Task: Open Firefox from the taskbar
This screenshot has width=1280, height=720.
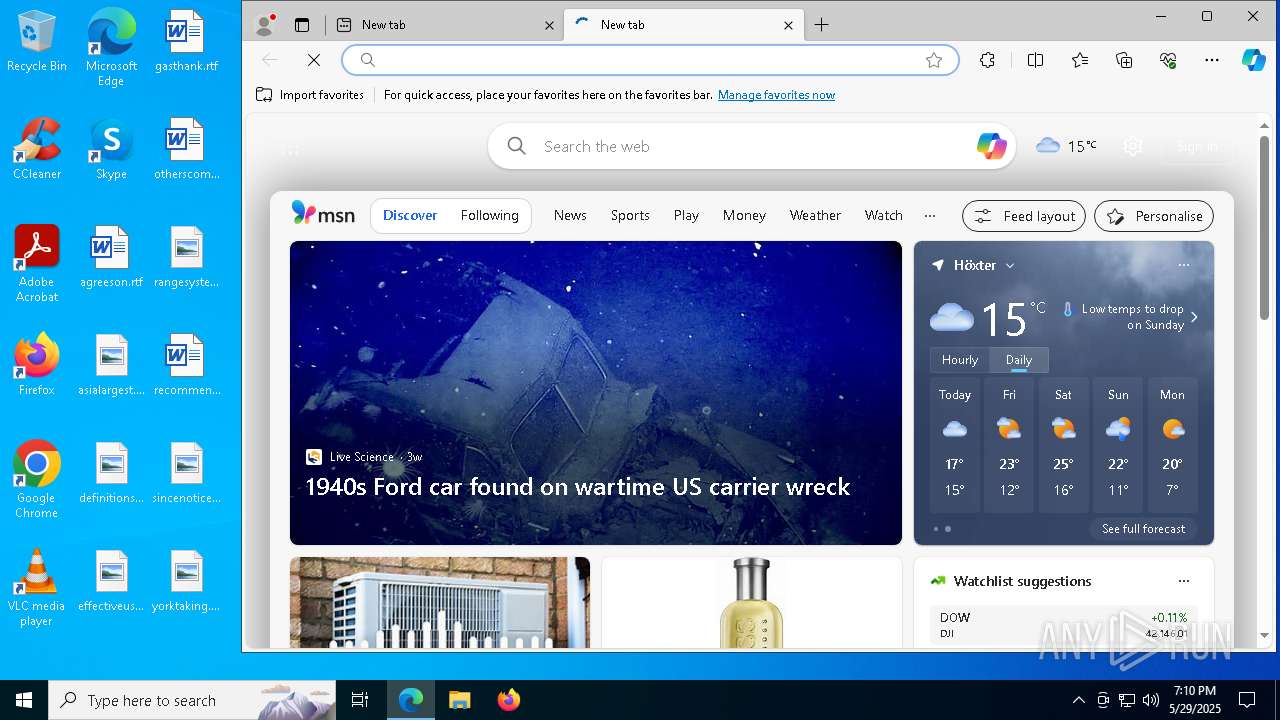Action: point(509,700)
